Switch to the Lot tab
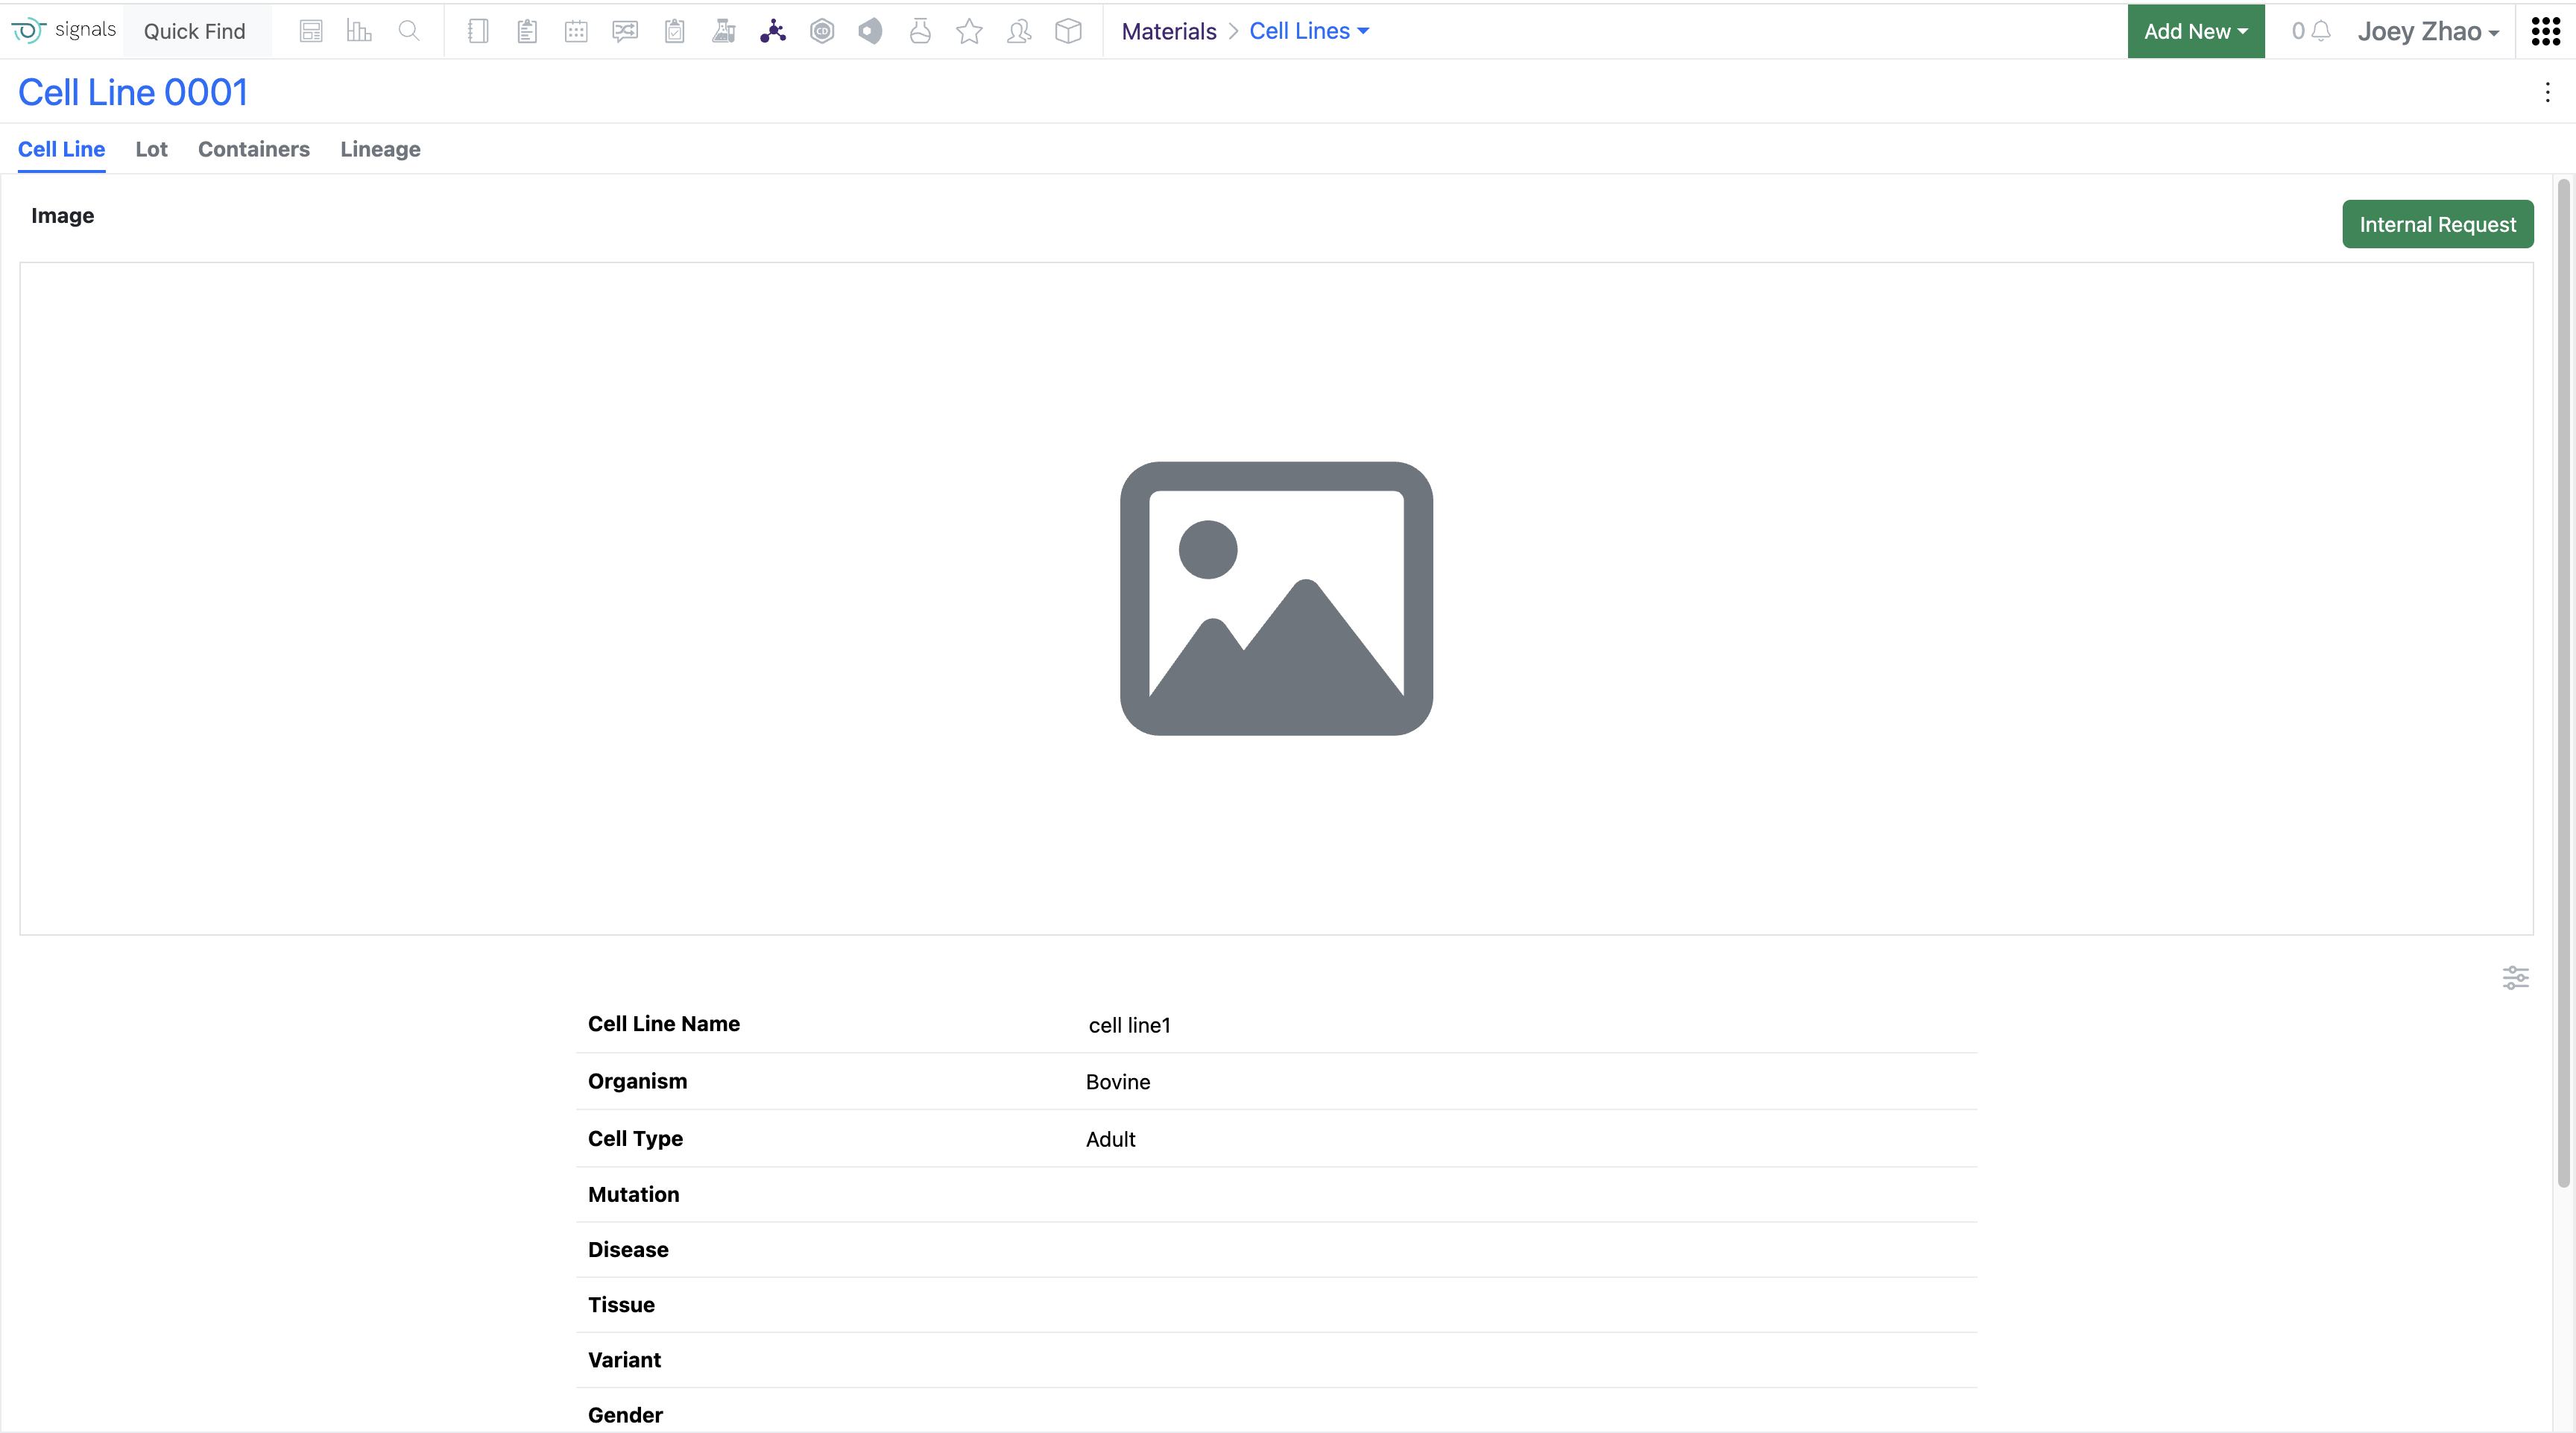Image resolution: width=2576 pixels, height=1433 pixels. coord(151,149)
